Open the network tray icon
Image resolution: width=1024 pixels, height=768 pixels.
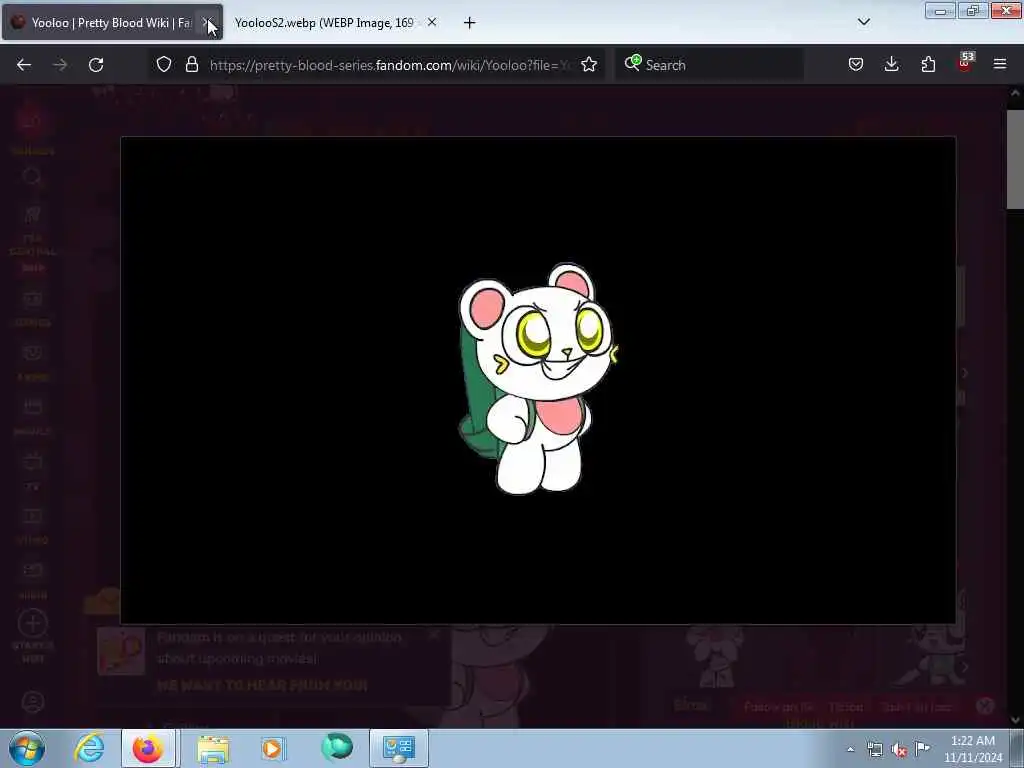coord(874,750)
